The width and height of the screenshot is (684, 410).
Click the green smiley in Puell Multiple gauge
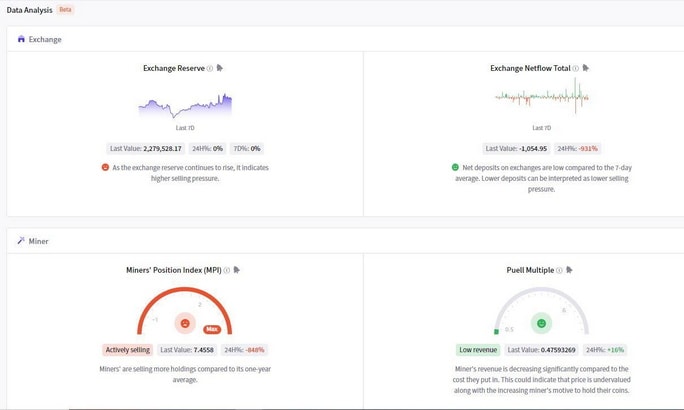541,323
